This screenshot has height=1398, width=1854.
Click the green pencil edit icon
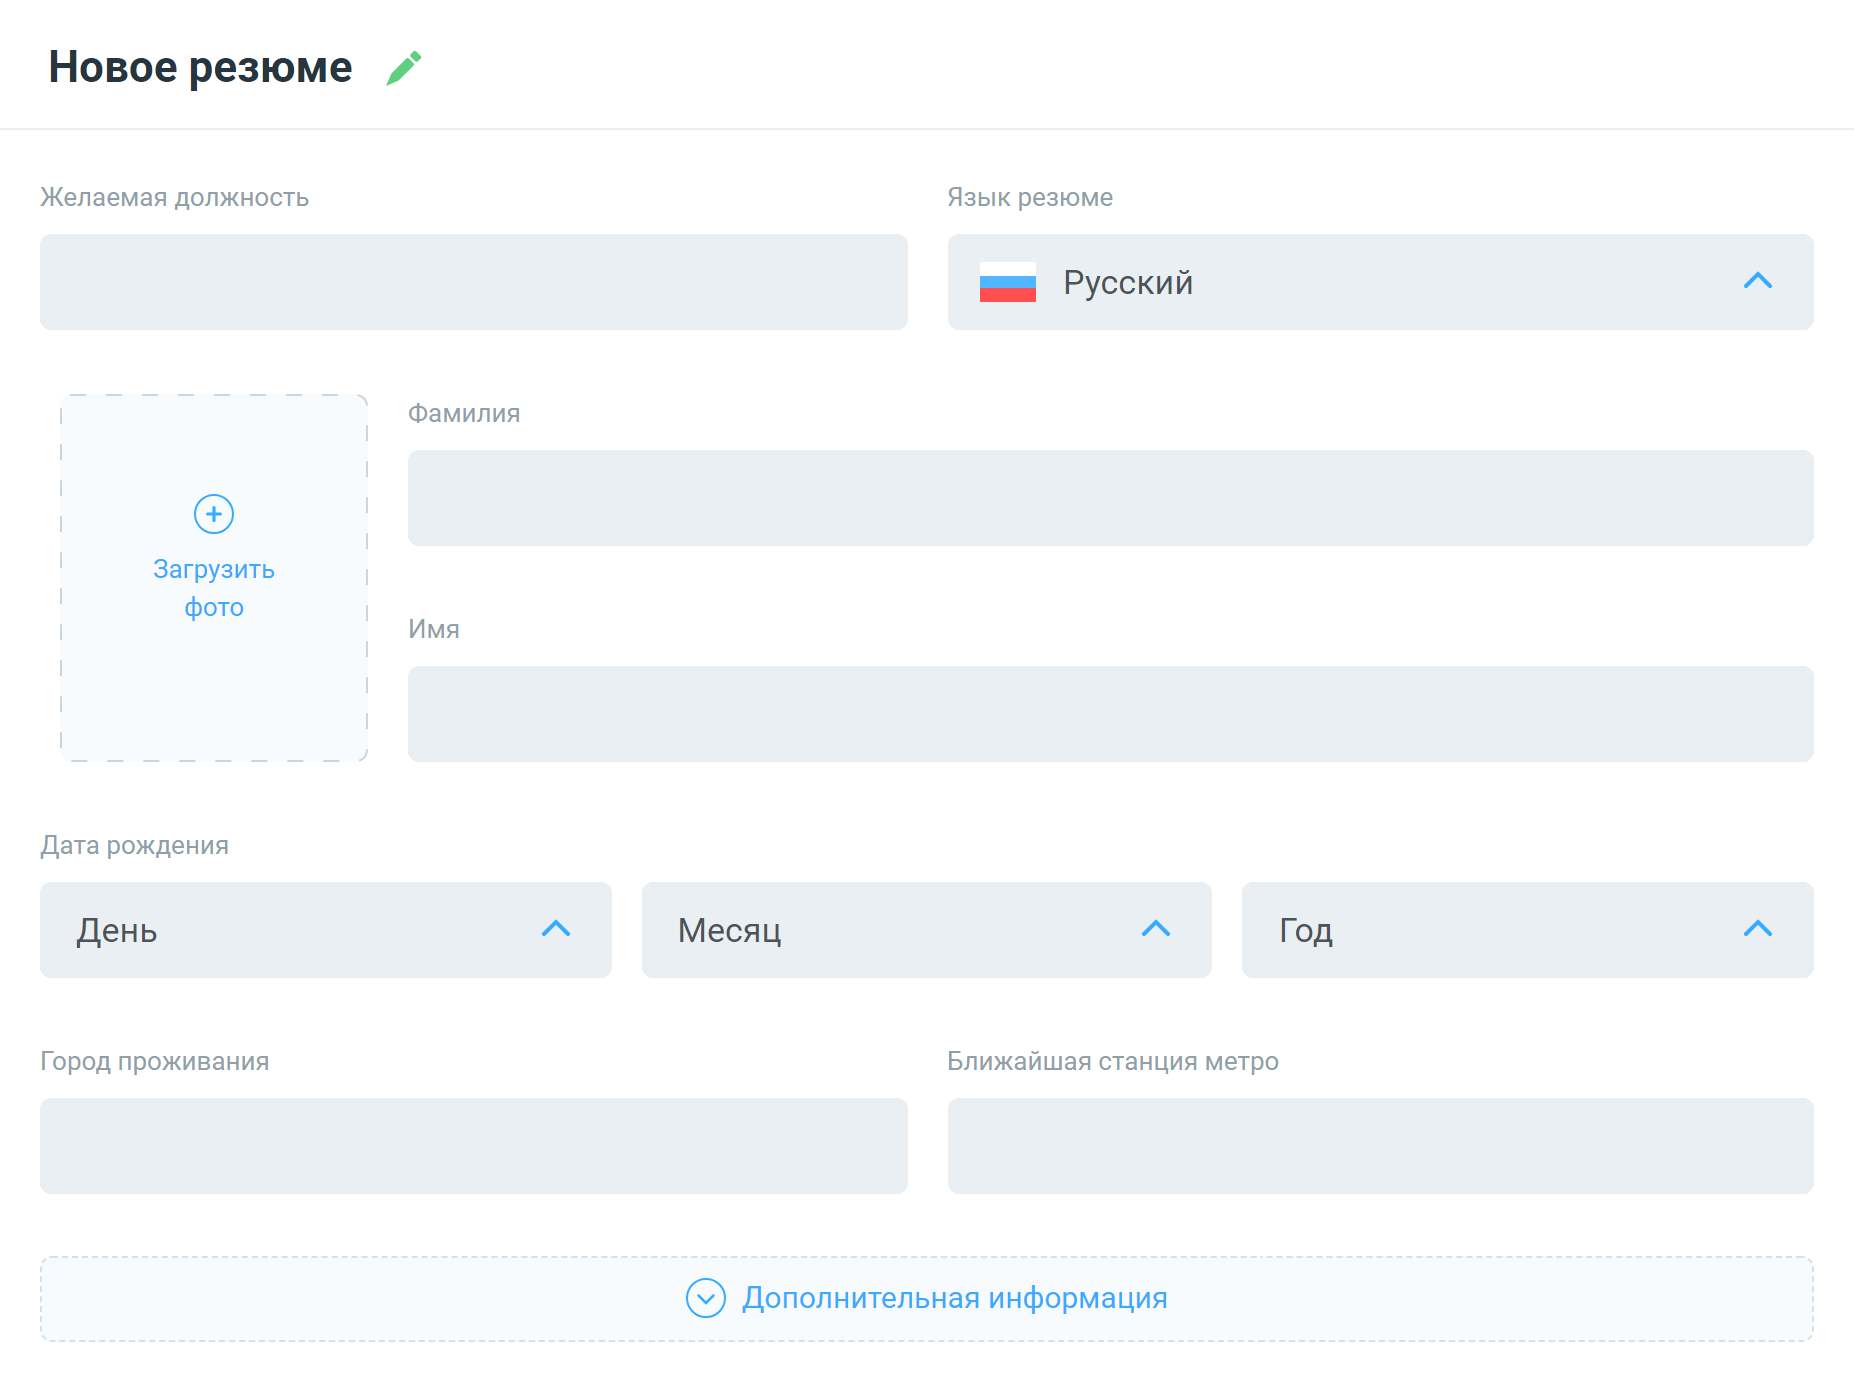404,68
